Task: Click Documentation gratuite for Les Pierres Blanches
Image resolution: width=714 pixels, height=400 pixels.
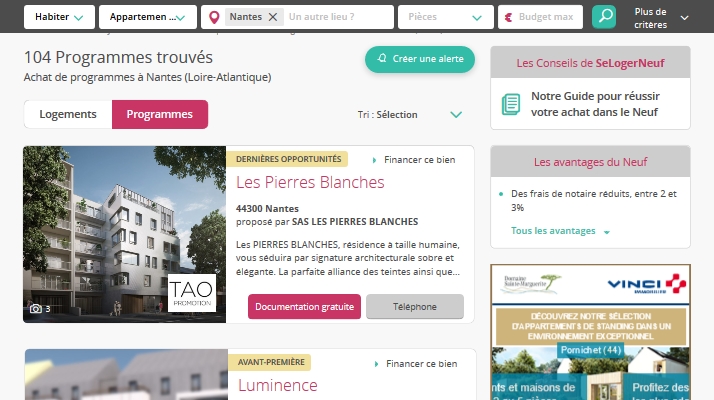Action: [304, 307]
